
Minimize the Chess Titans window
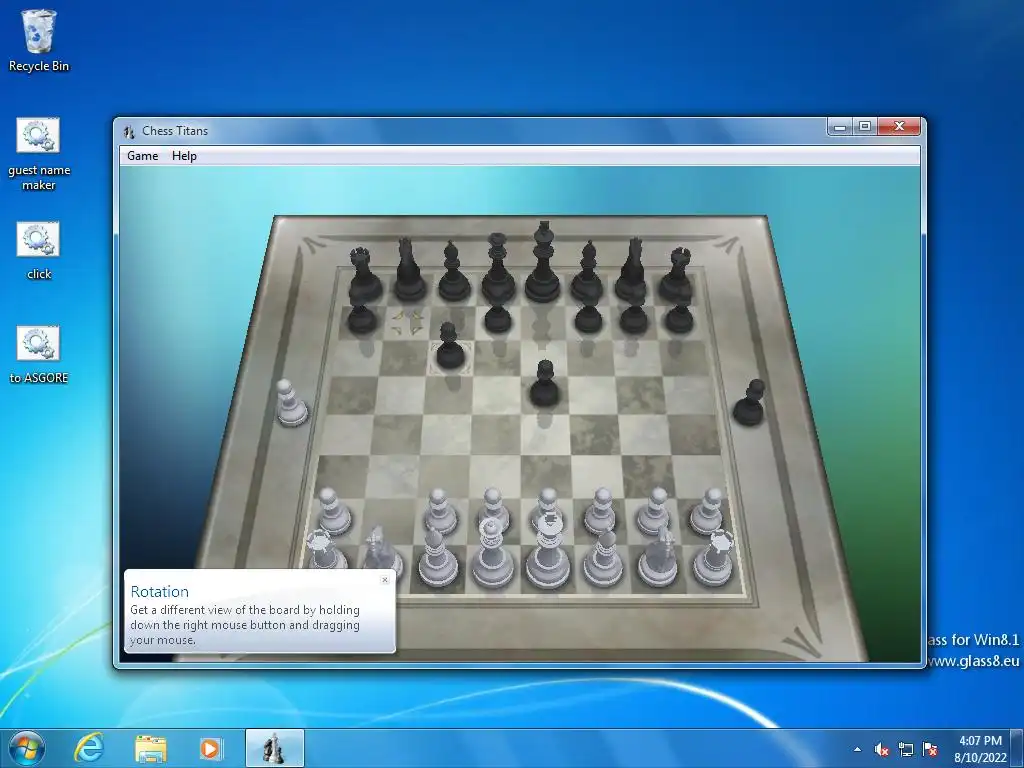(x=840, y=127)
